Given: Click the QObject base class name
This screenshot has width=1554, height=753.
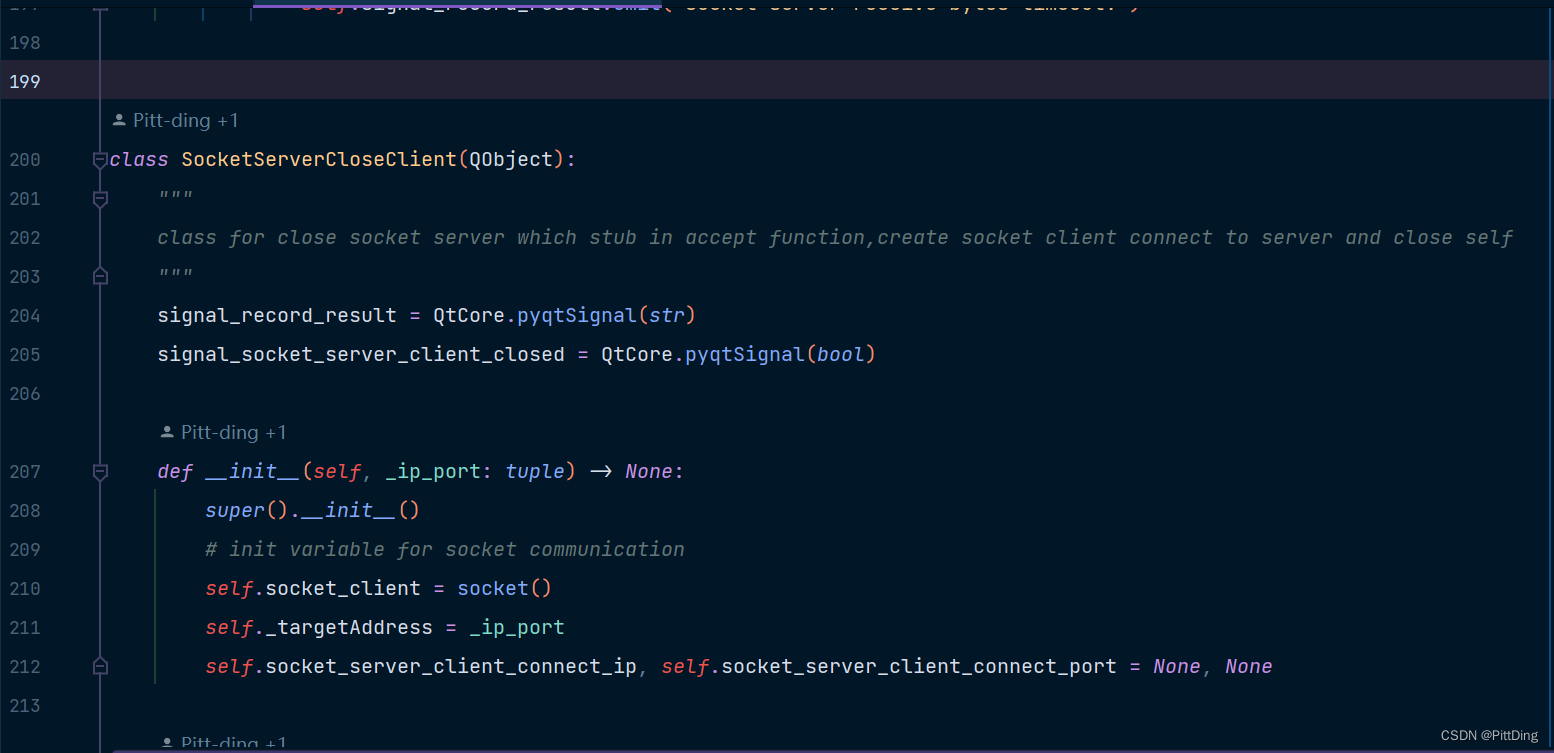Looking at the screenshot, I should coord(511,160).
